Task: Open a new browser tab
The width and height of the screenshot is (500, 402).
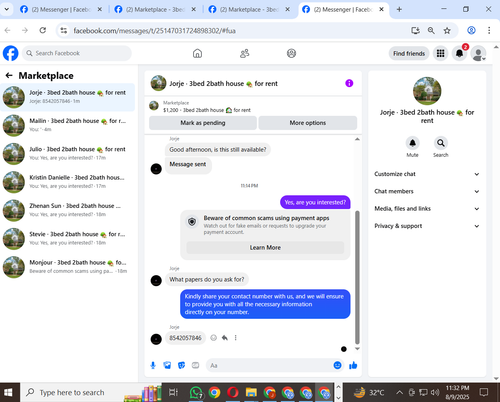Action: click(399, 9)
